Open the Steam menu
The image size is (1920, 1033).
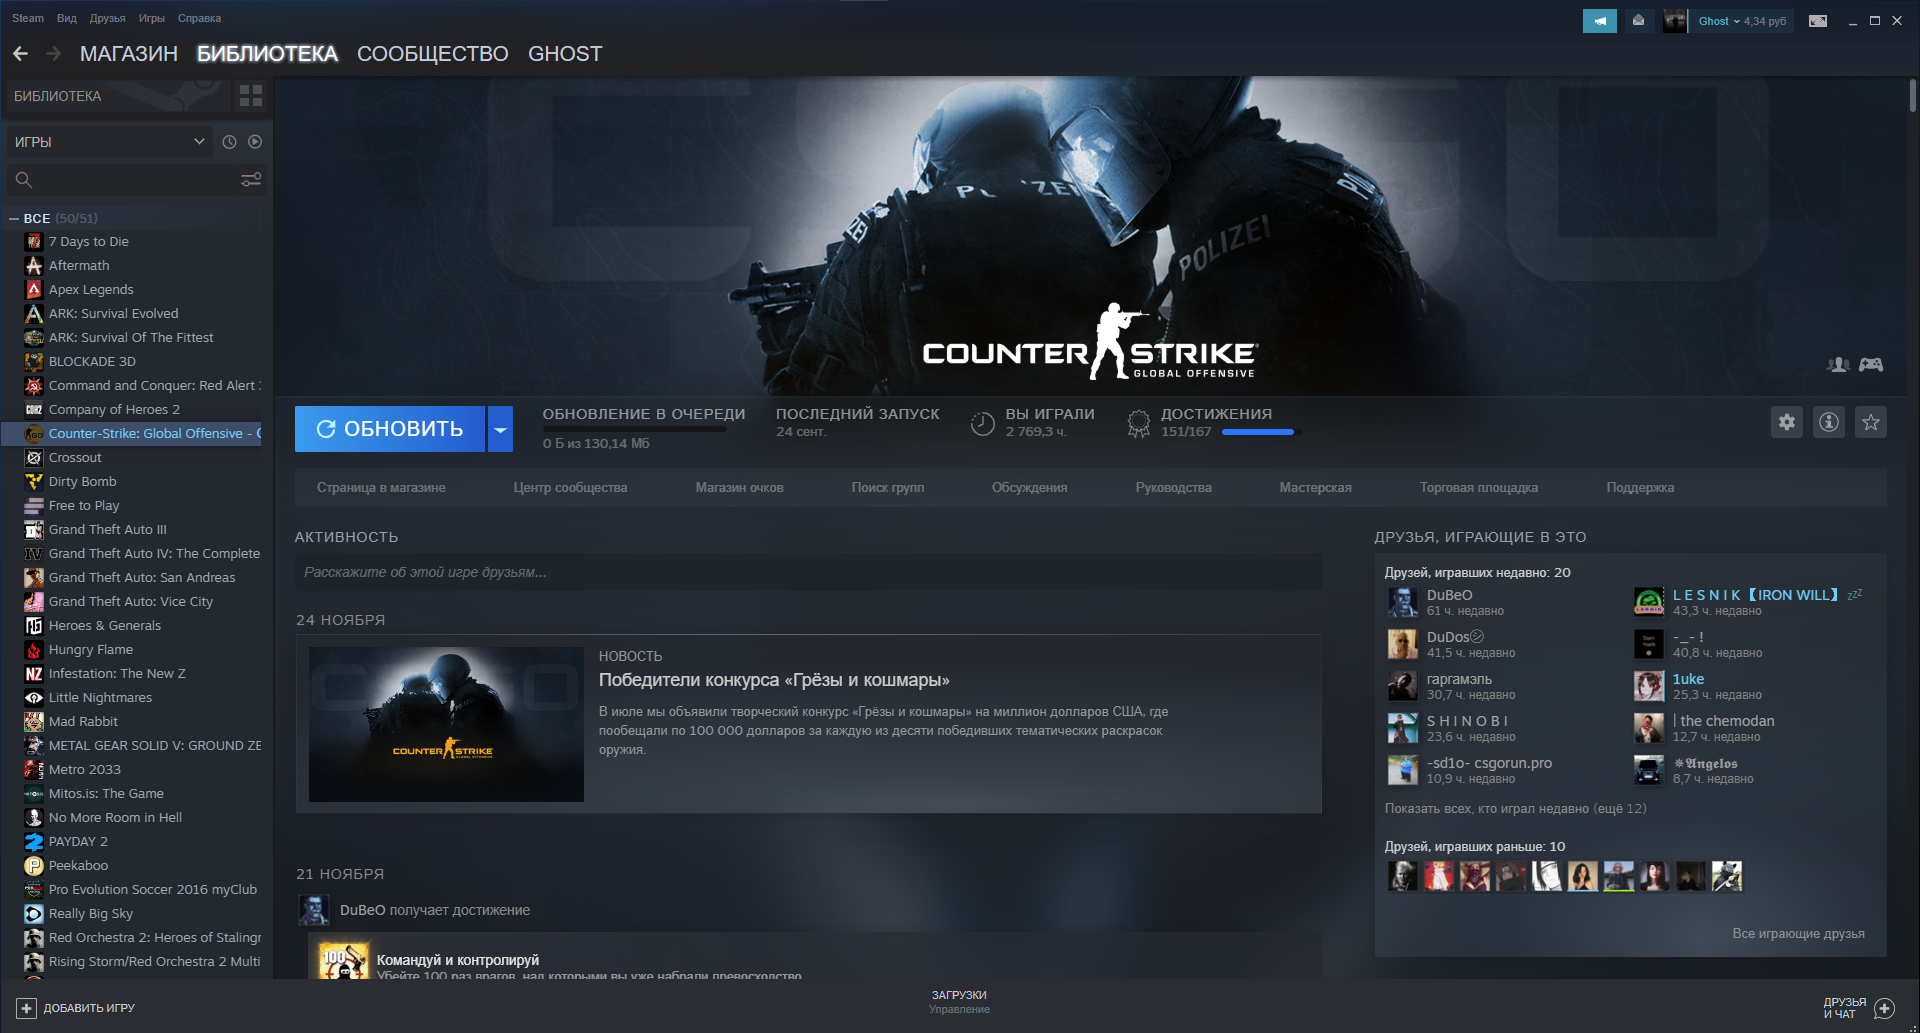tap(28, 18)
